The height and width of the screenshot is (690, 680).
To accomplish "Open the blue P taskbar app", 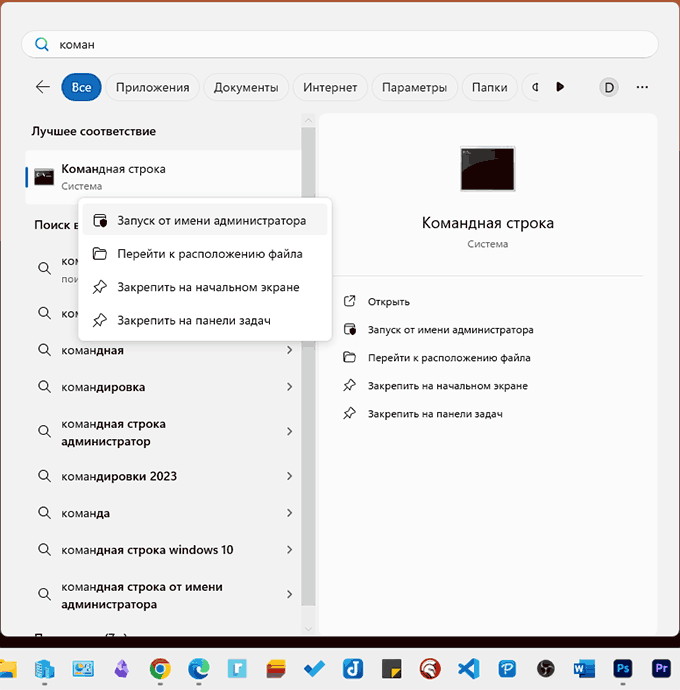I will click(x=507, y=669).
